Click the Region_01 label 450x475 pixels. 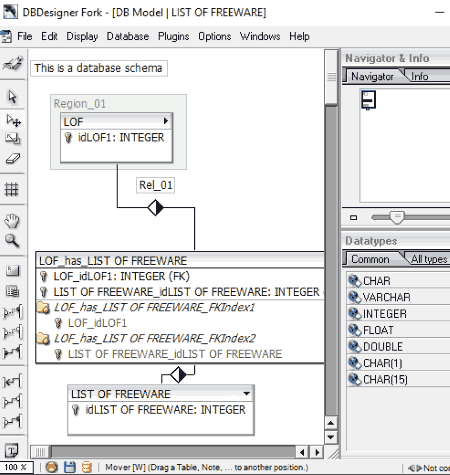(x=80, y=104)
